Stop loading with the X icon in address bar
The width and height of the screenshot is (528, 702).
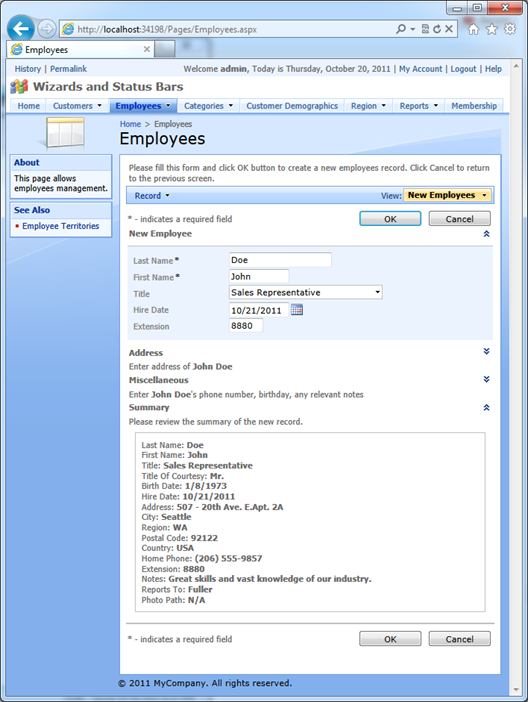(449, 29)
